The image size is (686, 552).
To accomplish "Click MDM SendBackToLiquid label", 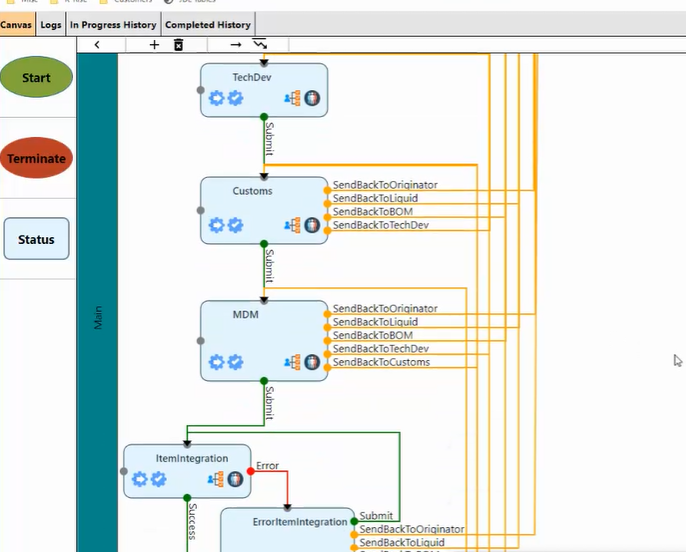I will (375, 322).
